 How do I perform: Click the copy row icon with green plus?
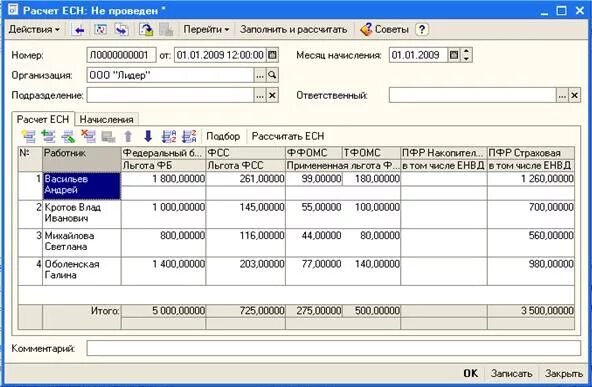tap(48, 136)
